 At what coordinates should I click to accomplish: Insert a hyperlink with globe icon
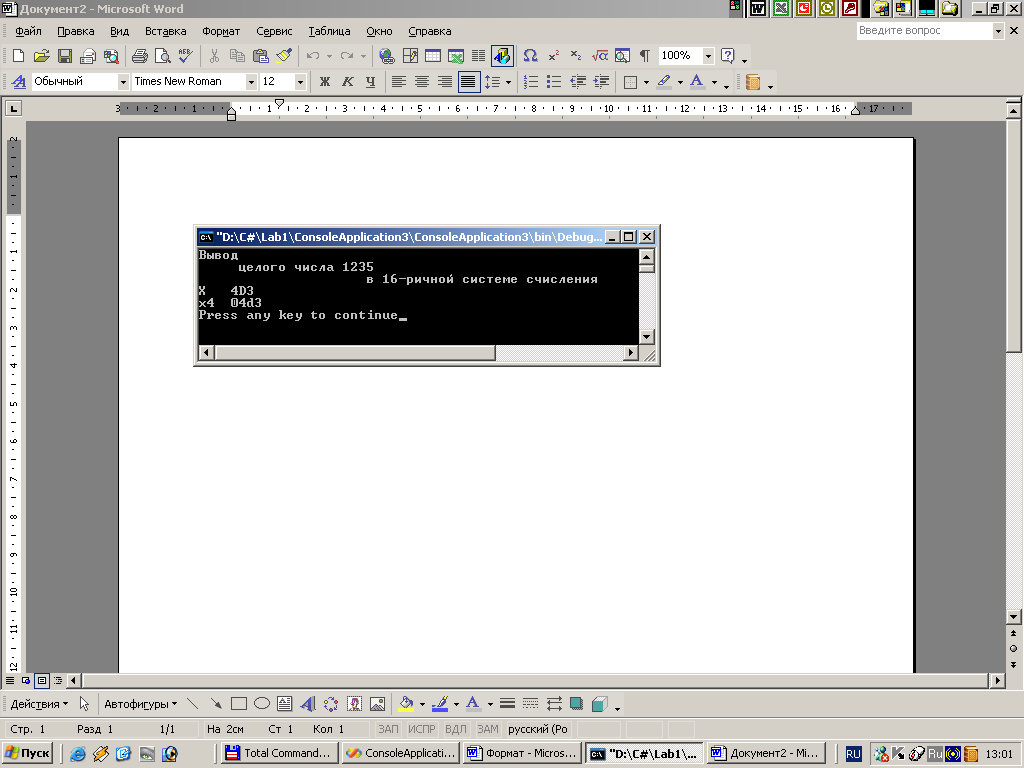pyautogui.click(x=387, y=56)
